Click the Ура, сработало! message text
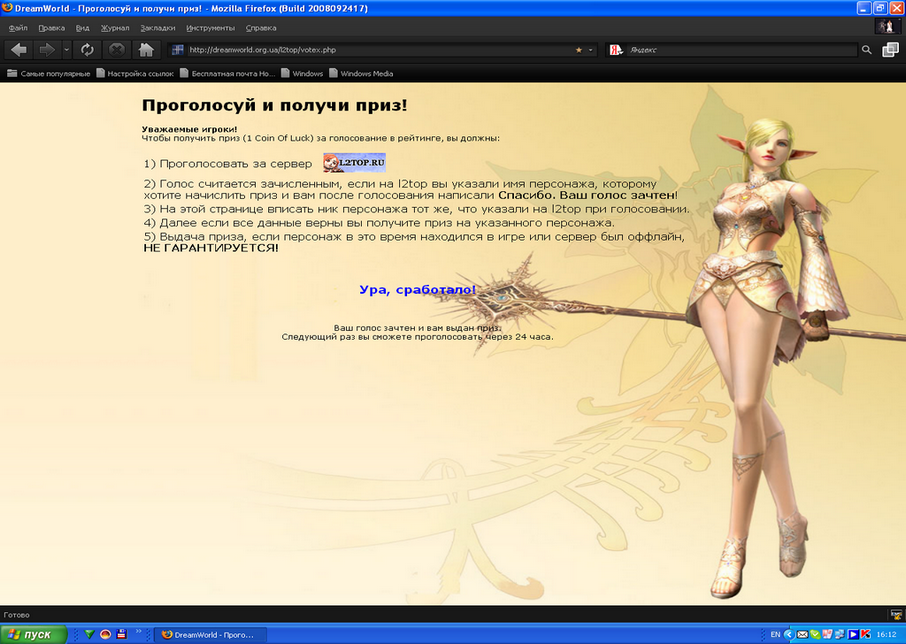The image size is (906, 644). pyautogui.click(x=418, y=289)
